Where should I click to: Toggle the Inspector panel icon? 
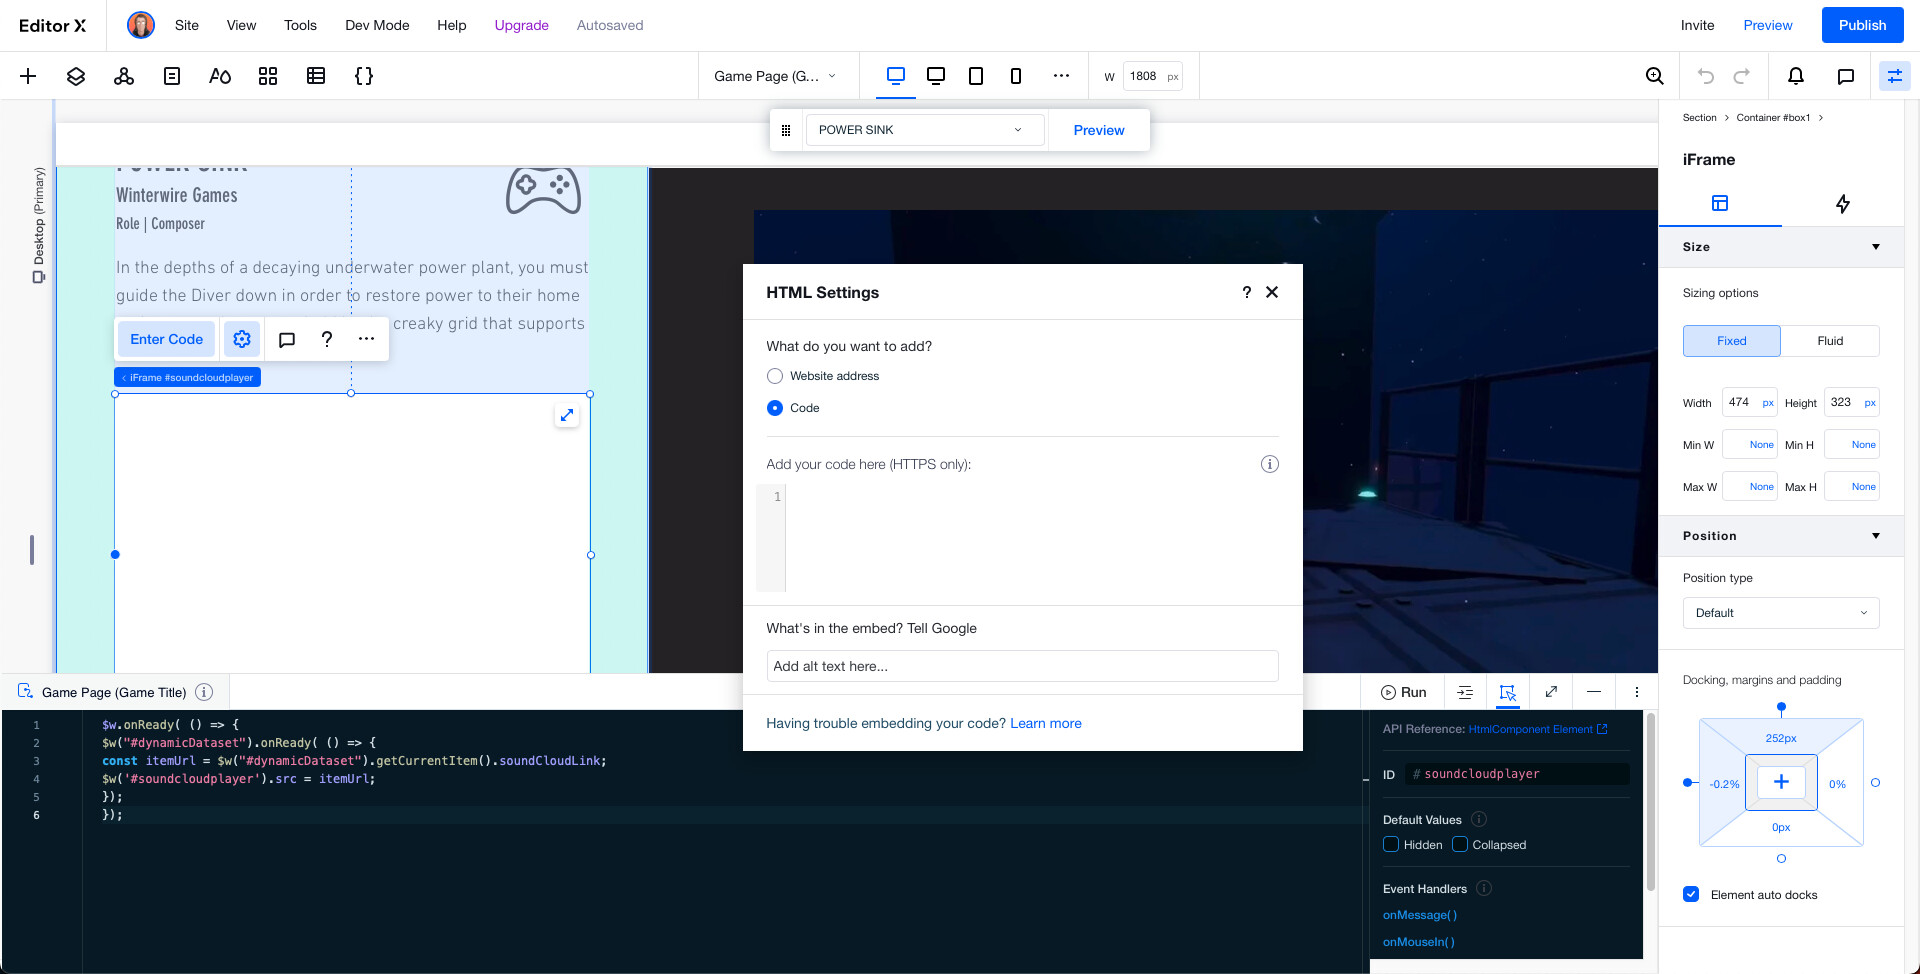point(1895,76)
